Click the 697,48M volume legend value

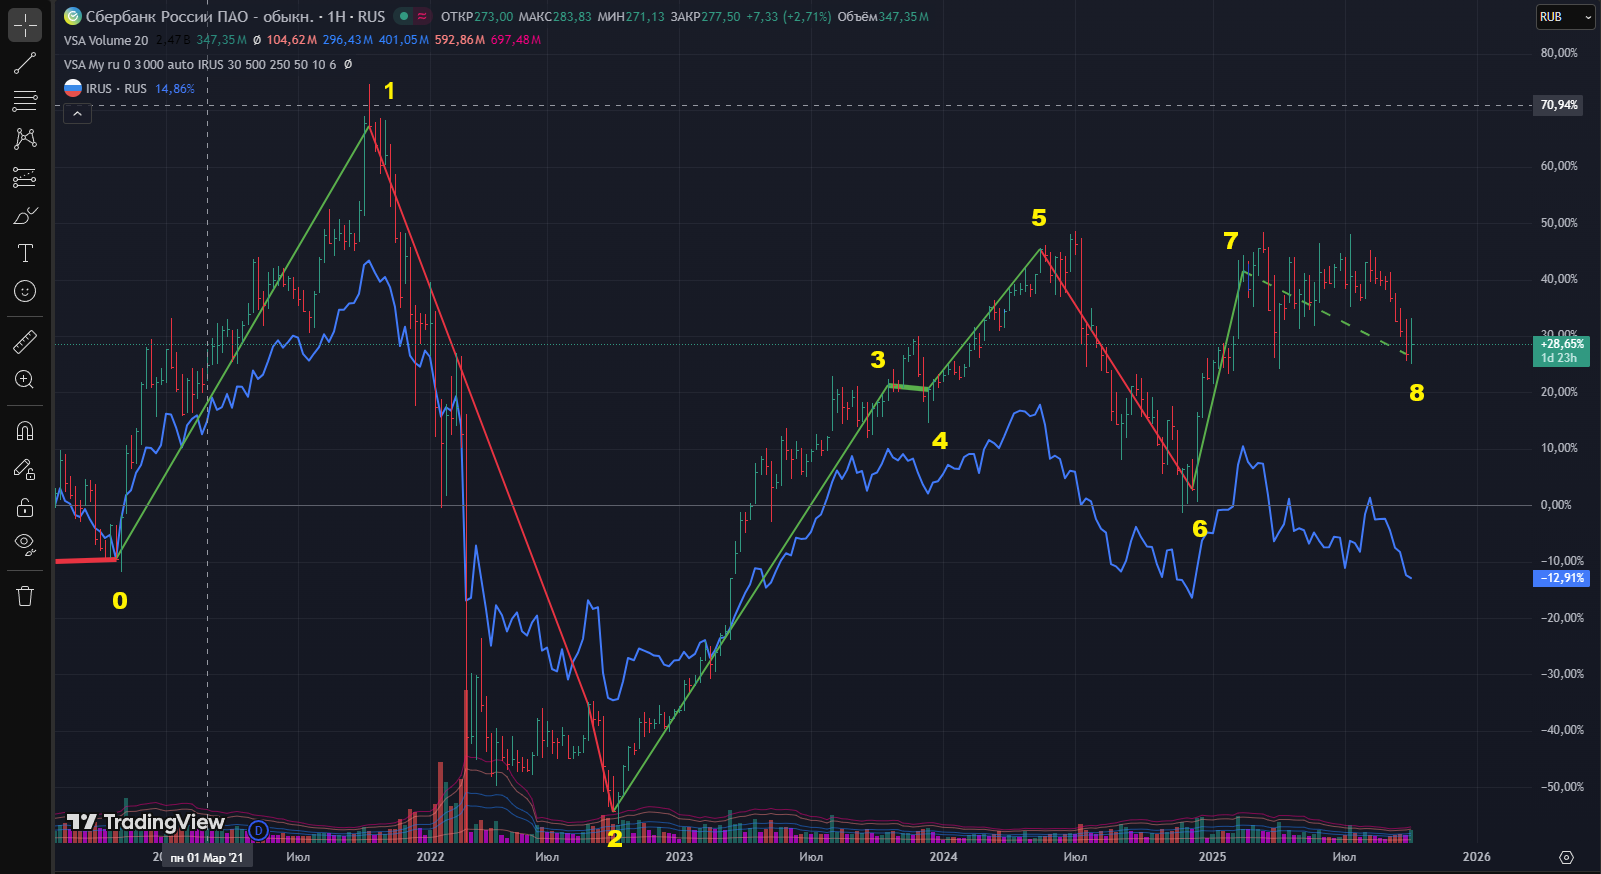pos(516,40)
